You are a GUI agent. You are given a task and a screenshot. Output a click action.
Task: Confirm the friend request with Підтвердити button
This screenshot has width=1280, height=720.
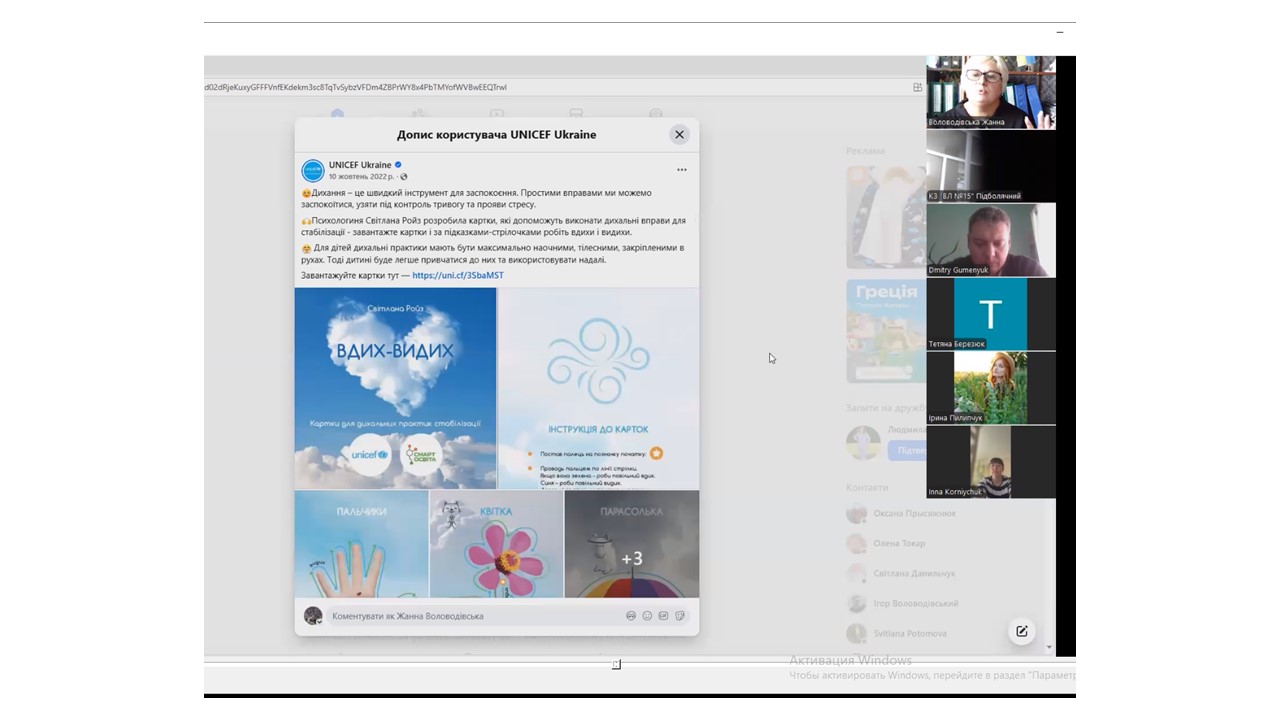pos(908,451)
